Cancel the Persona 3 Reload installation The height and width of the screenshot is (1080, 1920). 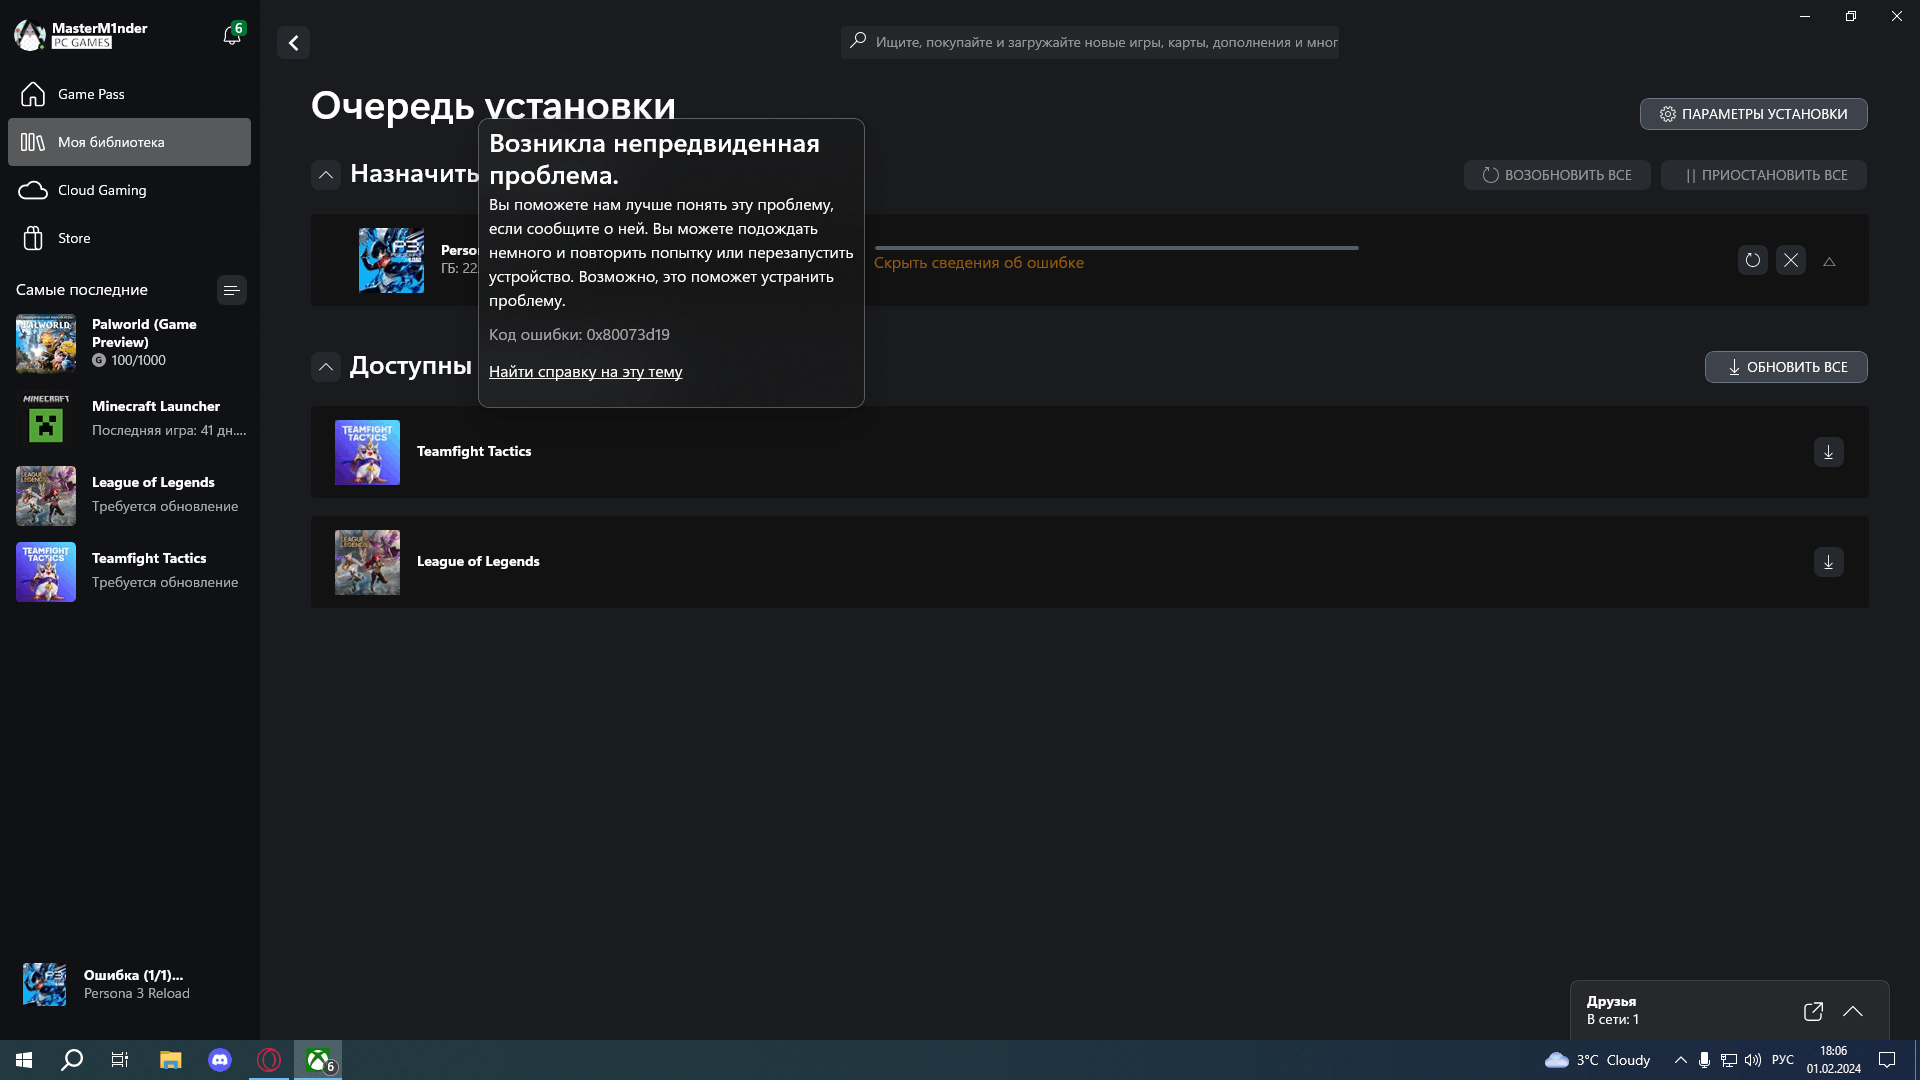click(x=1790, y=260)
